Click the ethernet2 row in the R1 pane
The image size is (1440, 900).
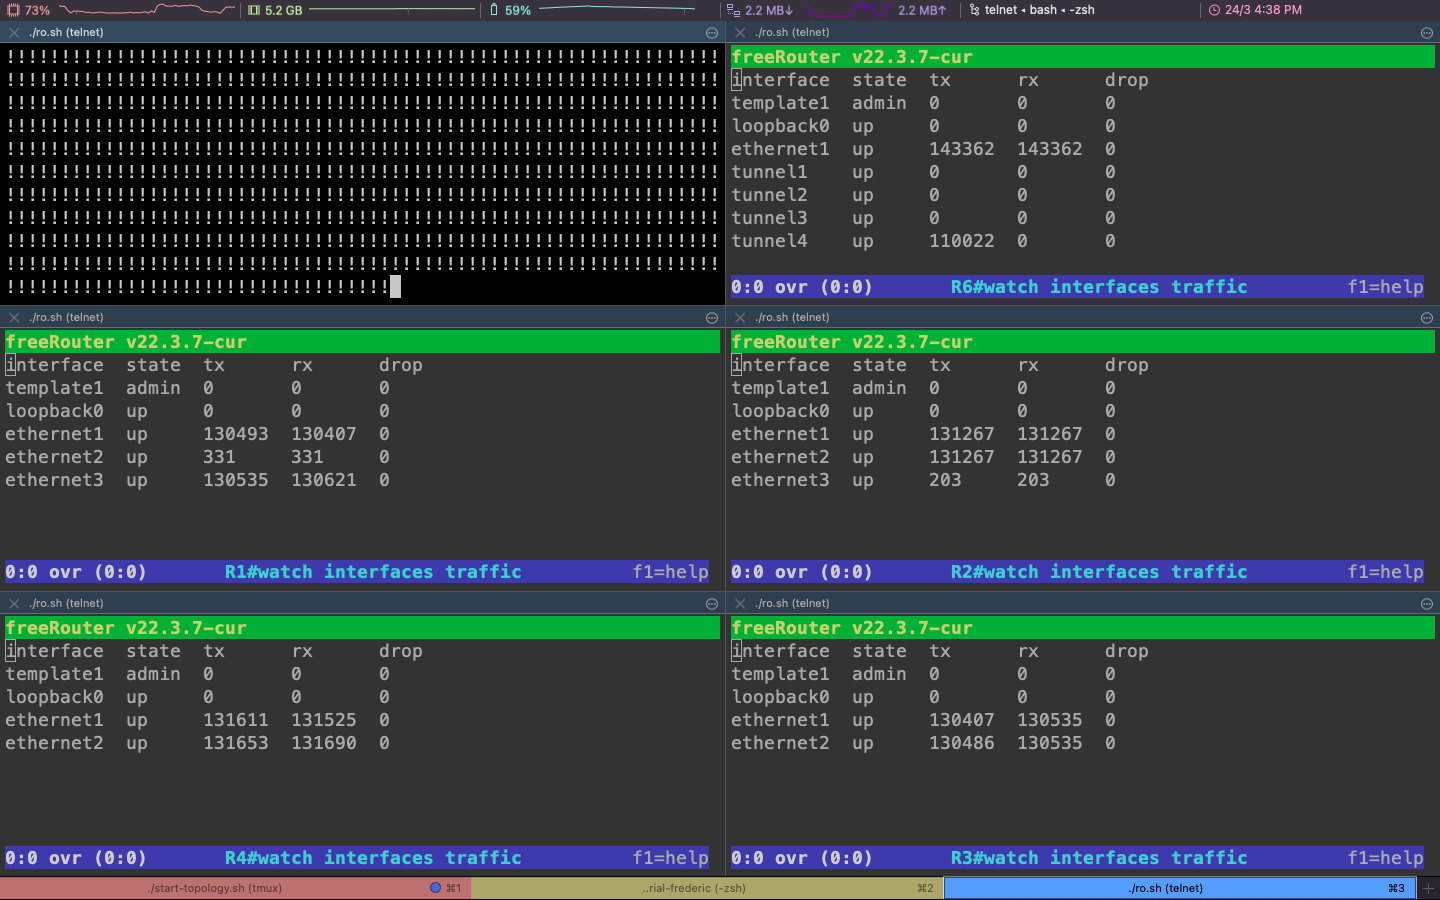[x=54, y=457]
